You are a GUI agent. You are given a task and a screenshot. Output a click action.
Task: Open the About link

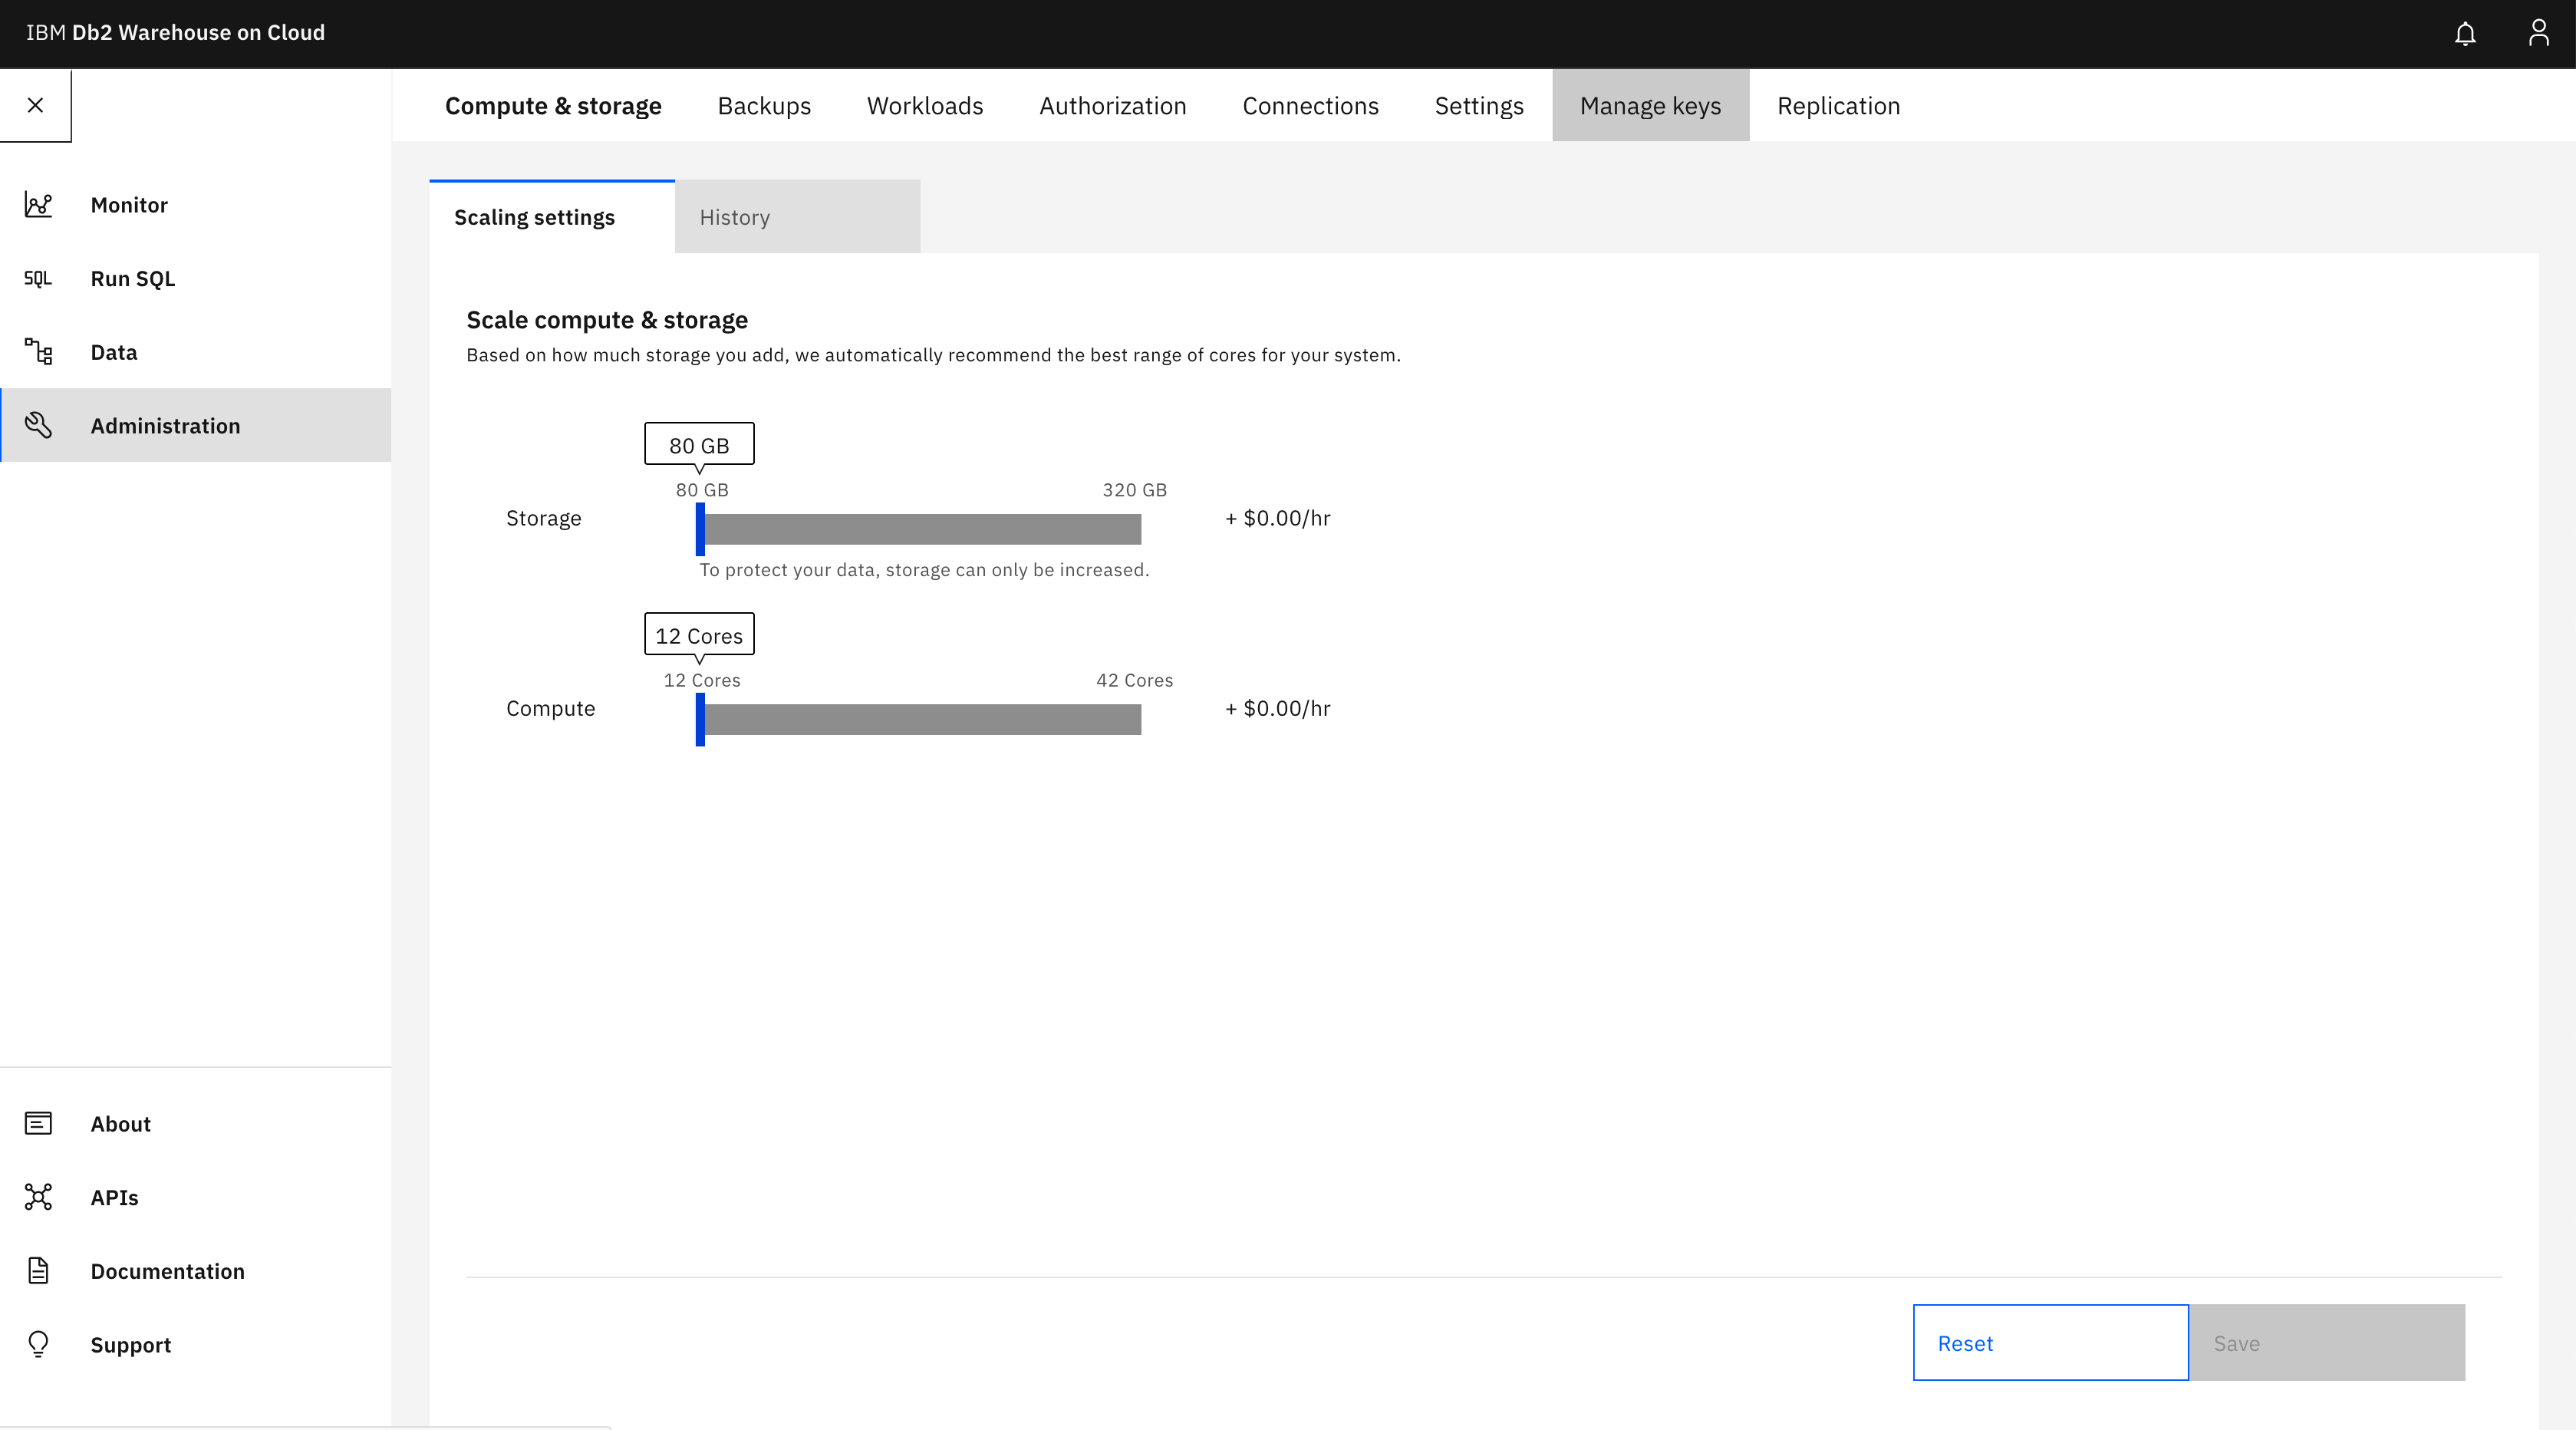point(196,1124)
